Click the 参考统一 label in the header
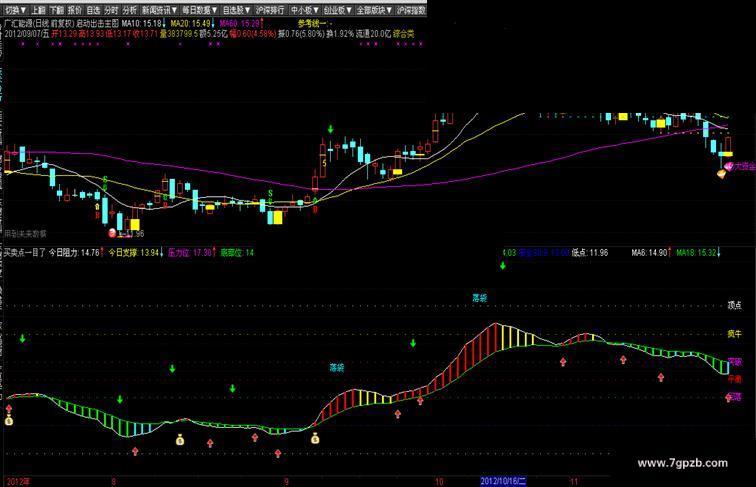Image resolution: width=756 pixels, height=487 pixels. pyautogui.click(x=312, y=23)
